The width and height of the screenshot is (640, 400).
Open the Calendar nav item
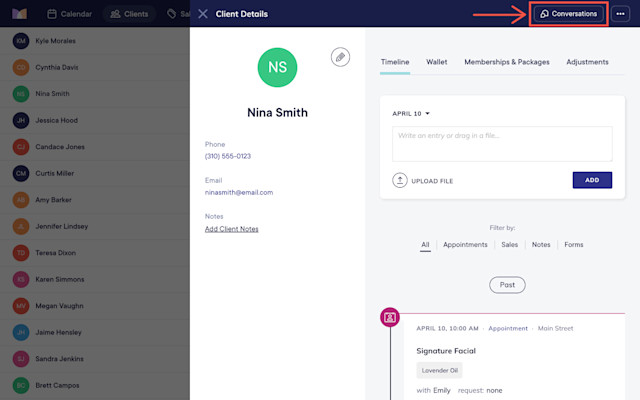tap(69, 14)
